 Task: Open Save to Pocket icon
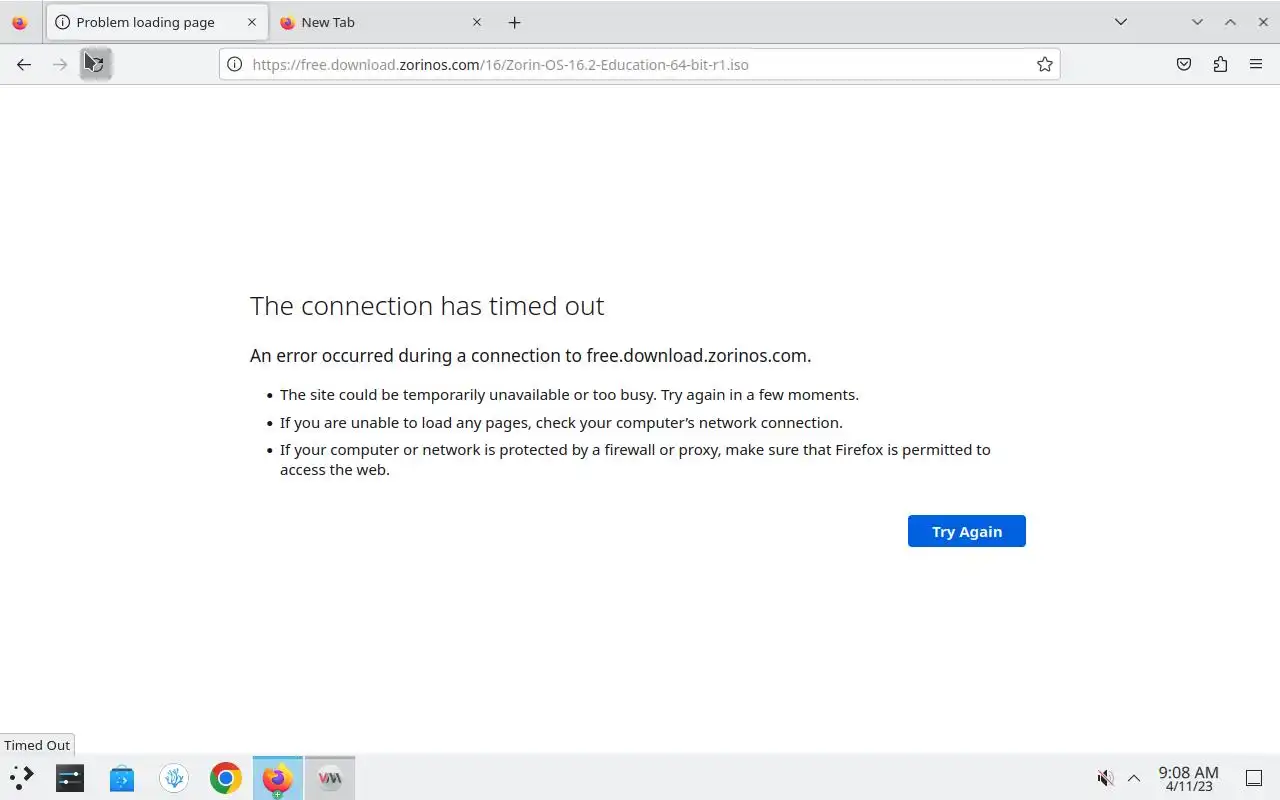tap(1184, 64)
